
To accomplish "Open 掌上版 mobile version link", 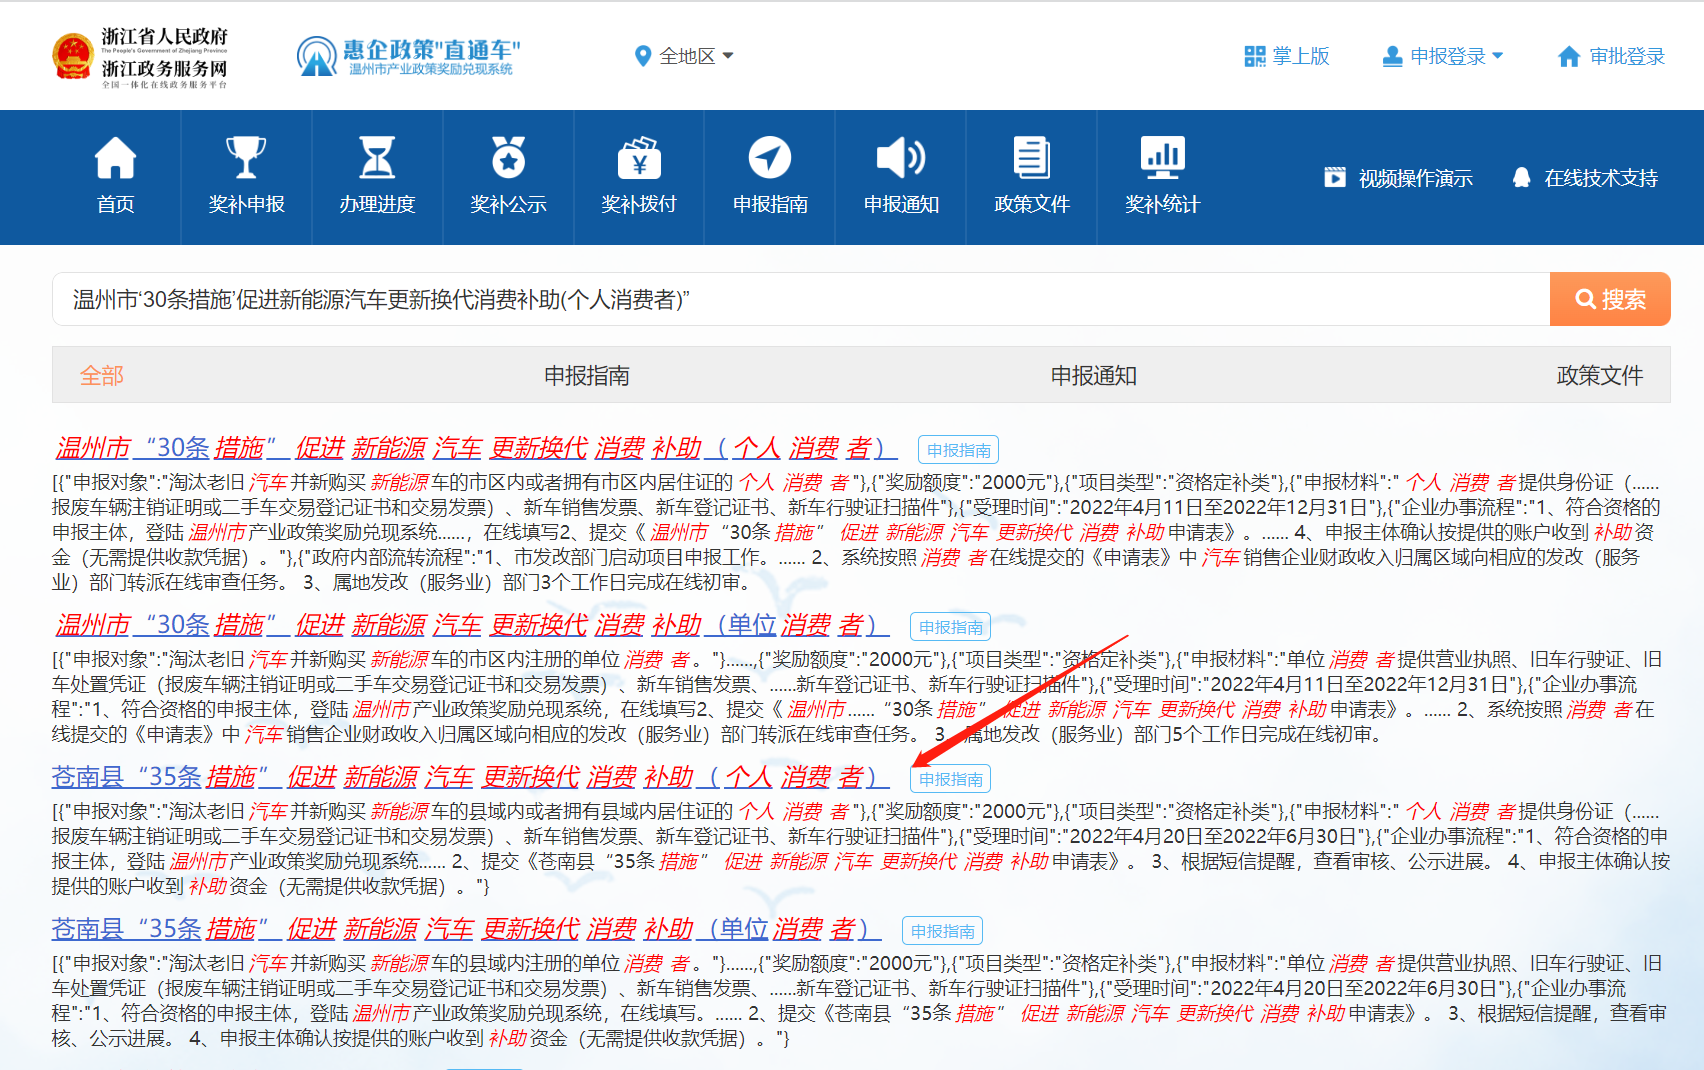I will click(1287, 56).
